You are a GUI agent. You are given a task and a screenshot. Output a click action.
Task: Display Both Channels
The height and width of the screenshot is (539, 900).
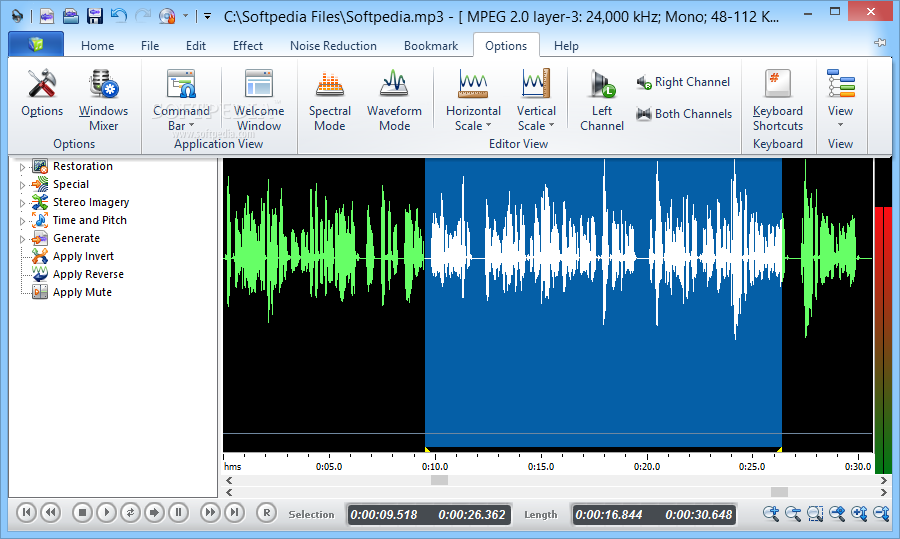(684, 114)
